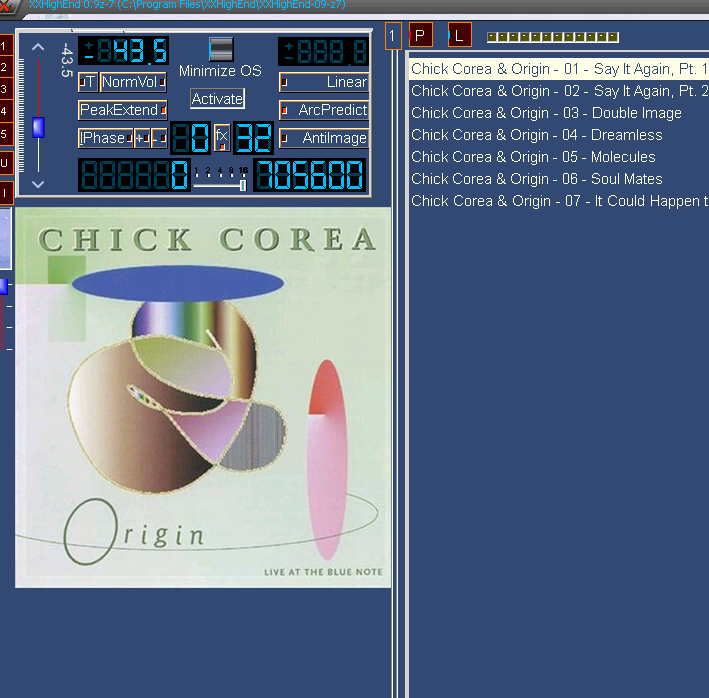Screen dimensions: 709x698
Task: Toggle the PeakExtend option
Action: click(123, 110)
